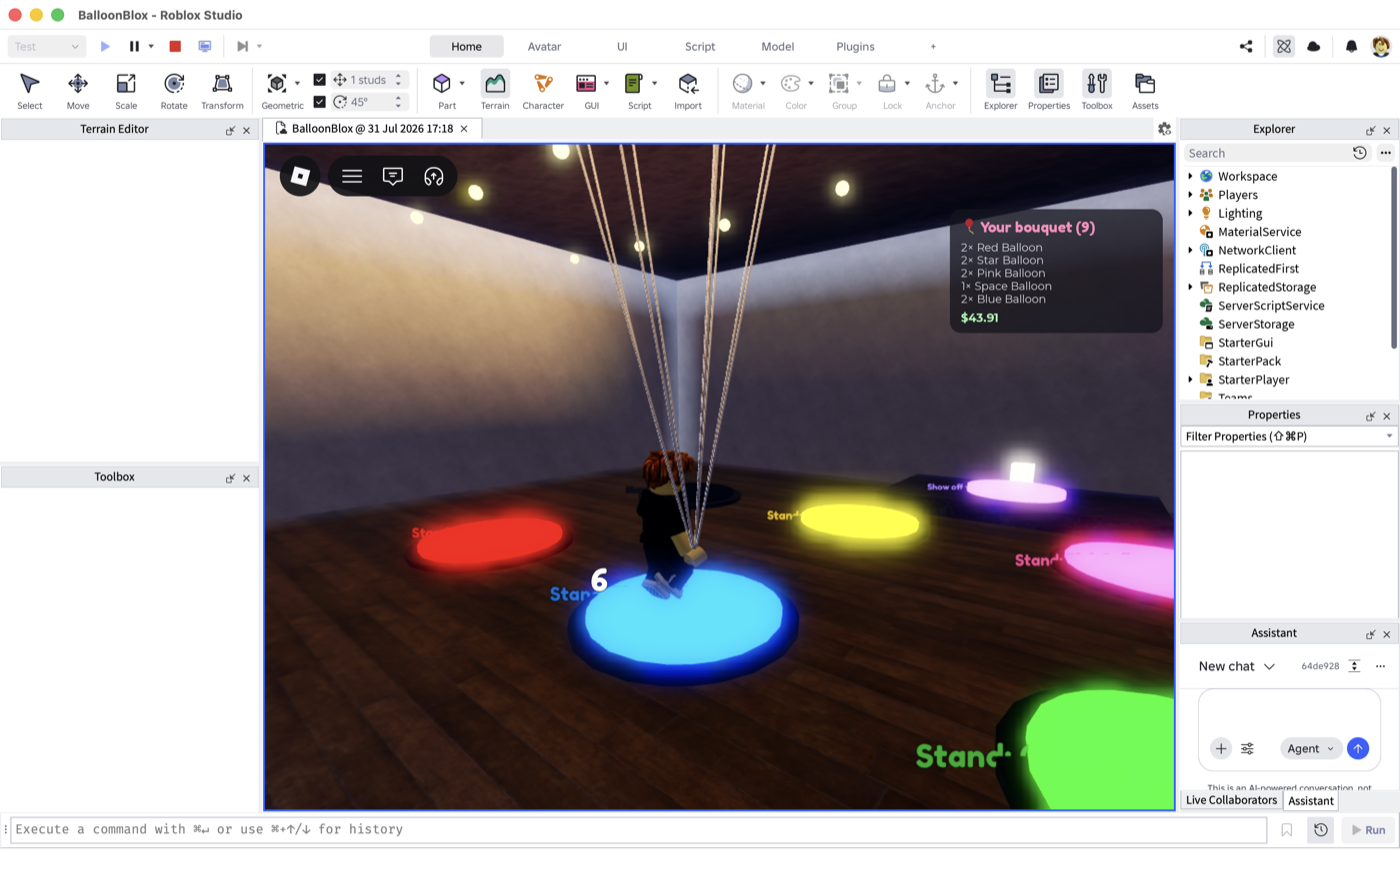Viewport: 1400px width, 878px height.
Task: Open the Test mode dropdown
Action: point(46,46)
